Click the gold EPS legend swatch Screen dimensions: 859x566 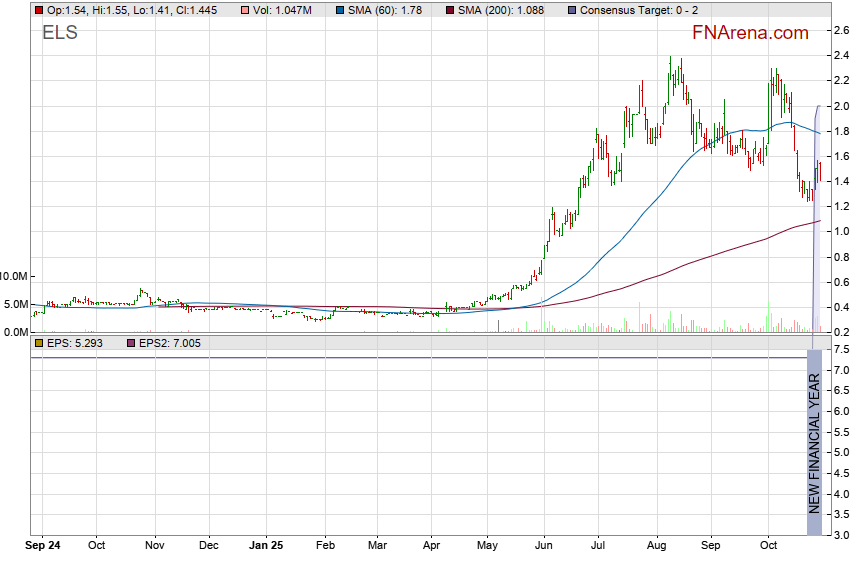click(x=38, y=343)
